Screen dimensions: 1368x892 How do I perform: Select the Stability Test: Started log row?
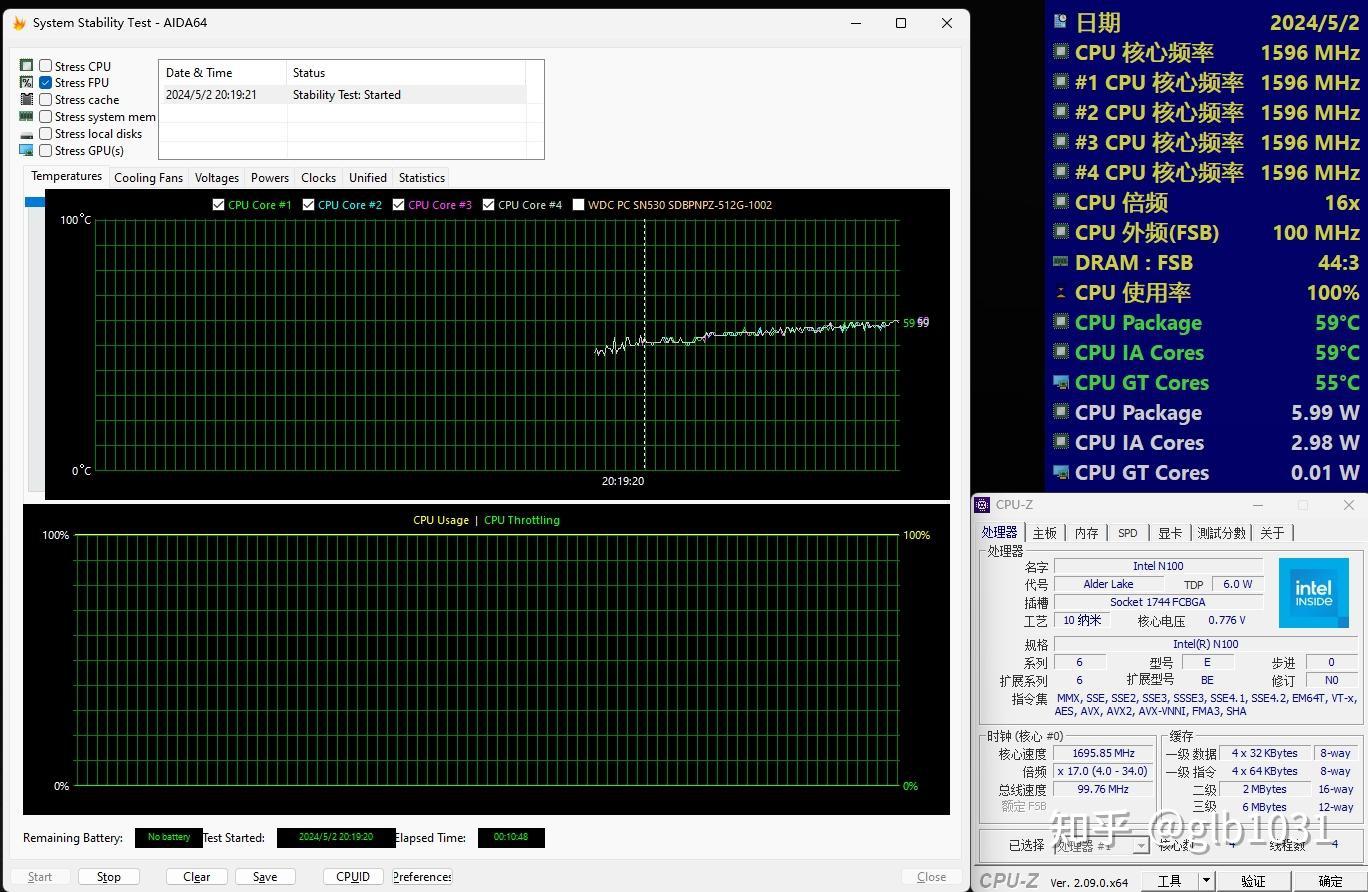pyautogui.click(x=345, y=95)
